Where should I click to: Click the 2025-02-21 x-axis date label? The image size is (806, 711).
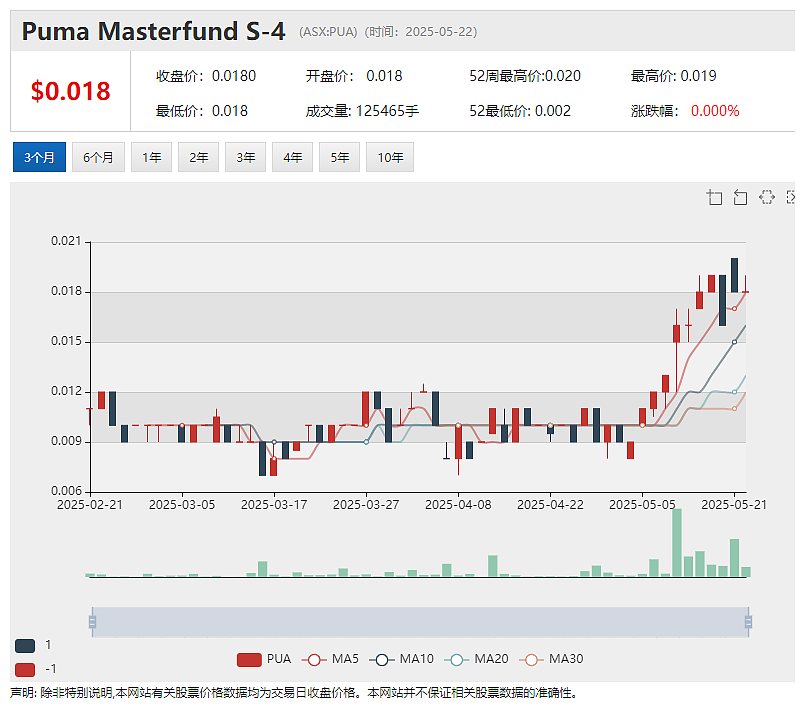pos(90,505)
